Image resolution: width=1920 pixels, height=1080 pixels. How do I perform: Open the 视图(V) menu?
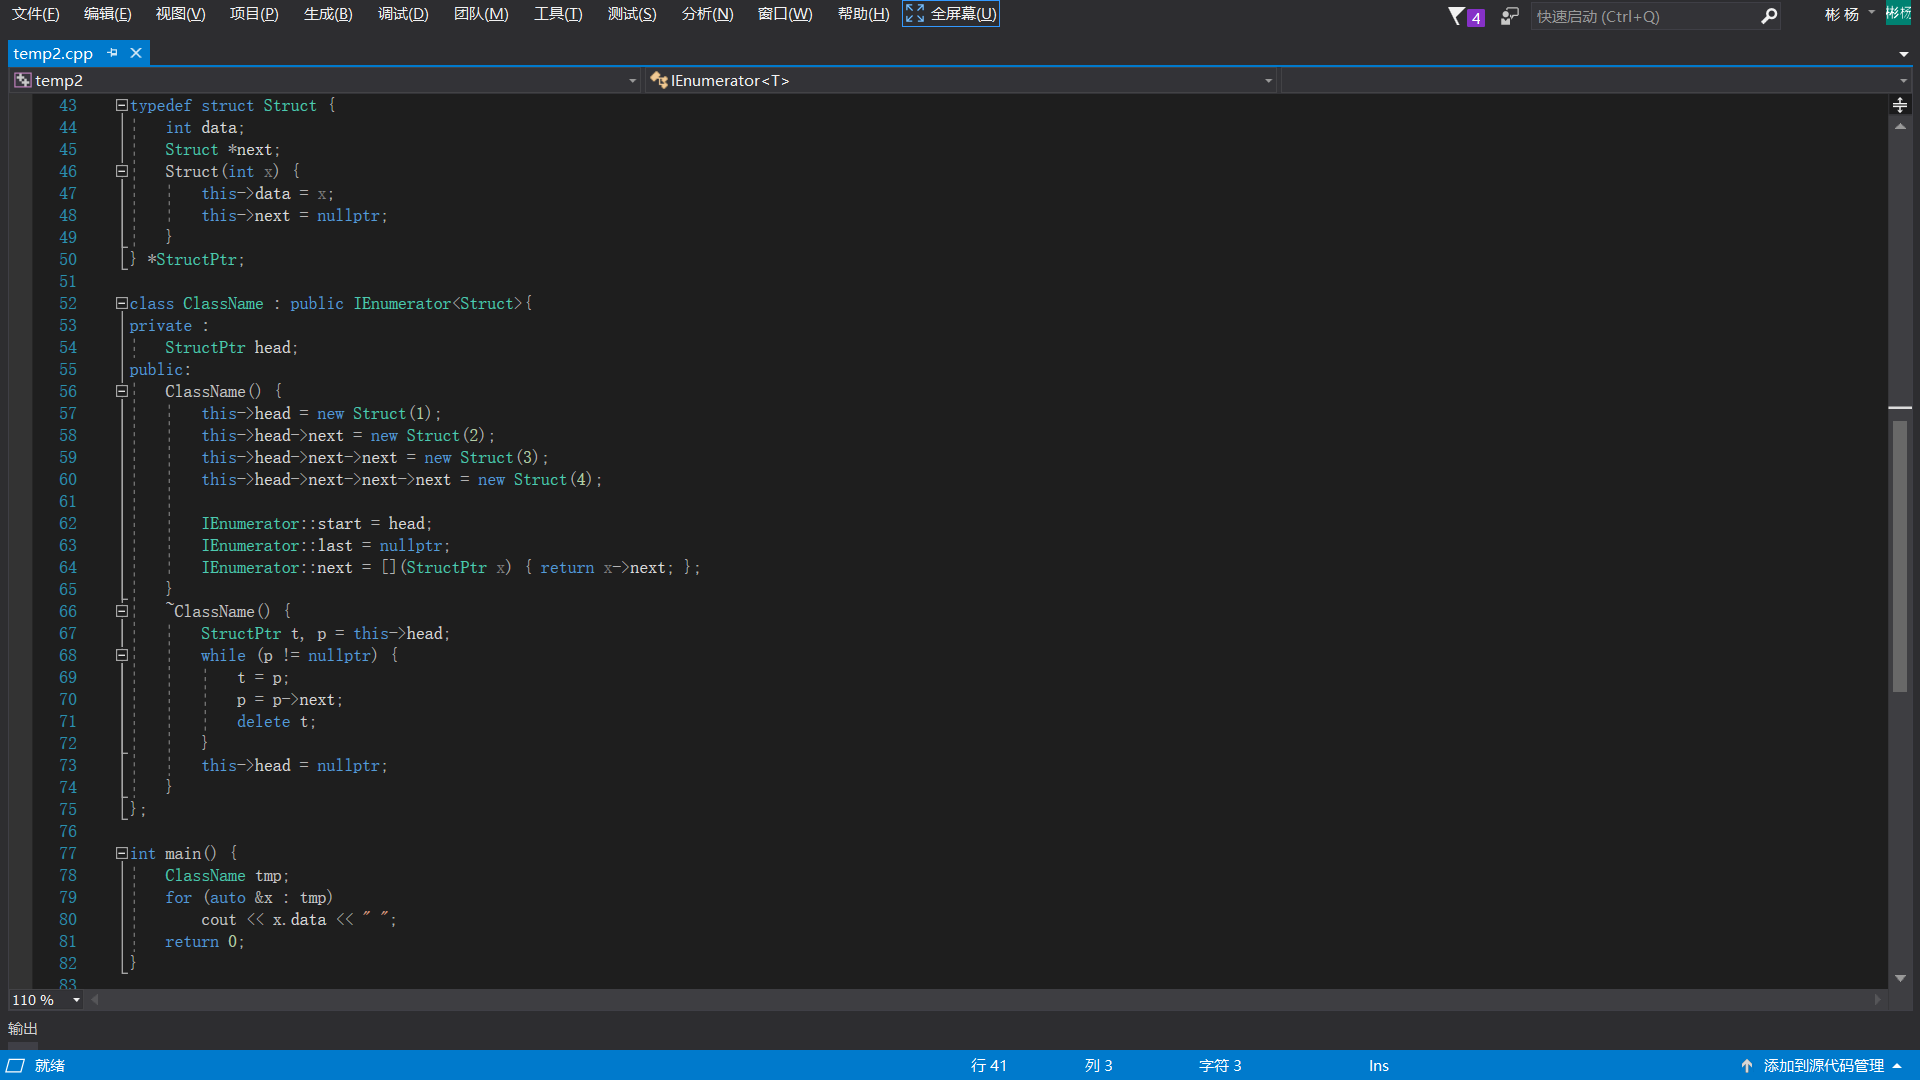[180, 14]
